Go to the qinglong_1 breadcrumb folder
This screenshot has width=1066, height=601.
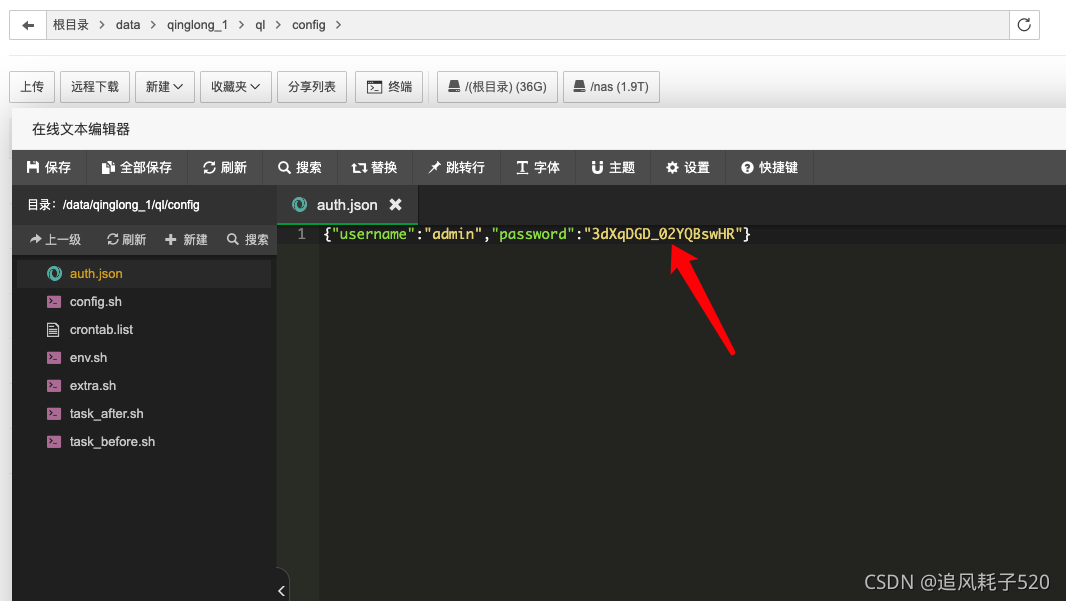197,25
